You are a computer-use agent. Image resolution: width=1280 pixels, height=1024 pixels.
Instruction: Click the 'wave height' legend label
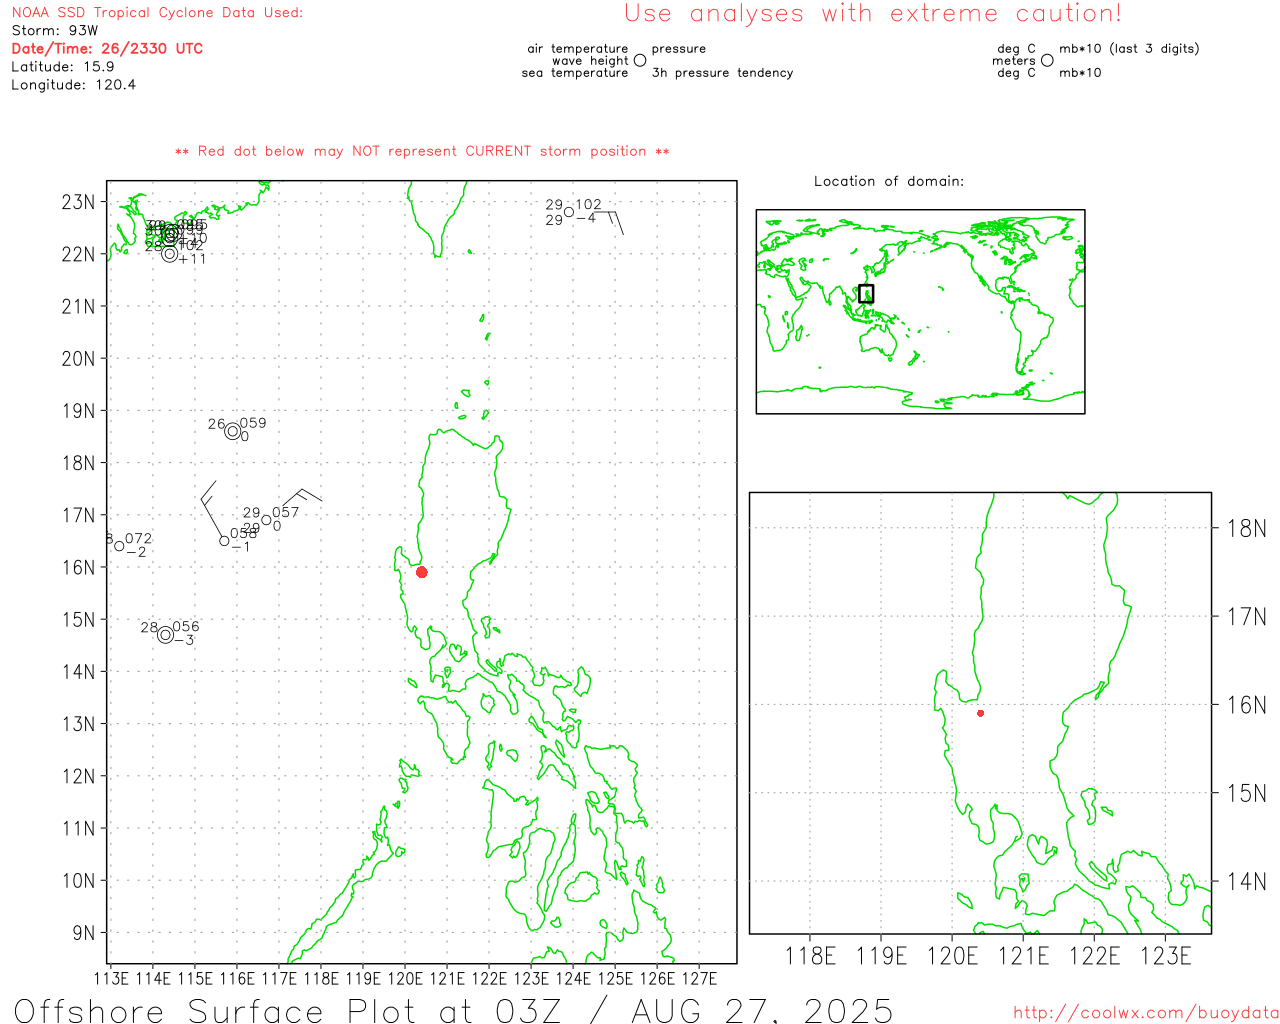[590, 61]
